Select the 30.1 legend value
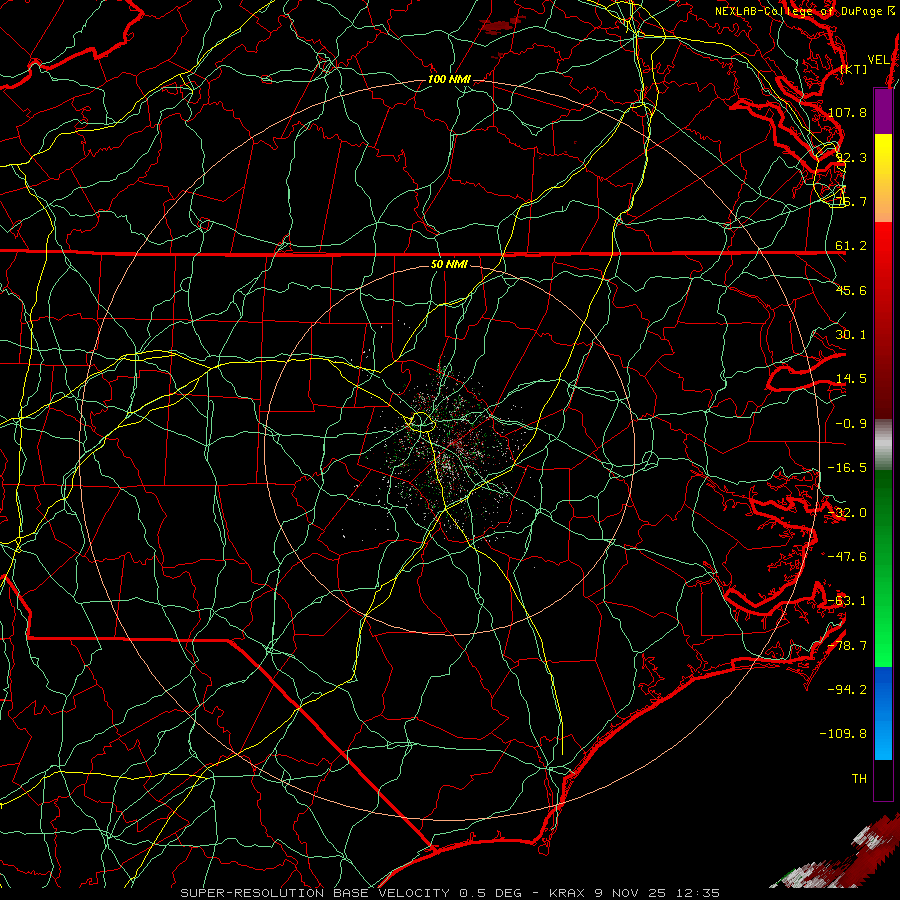Viewport: 900px width, 900px height. coord(851,335)
